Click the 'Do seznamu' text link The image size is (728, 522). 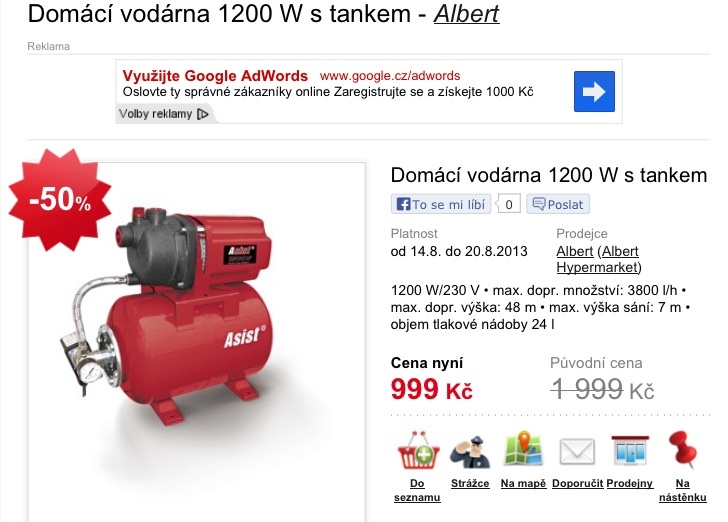[417, 490]
